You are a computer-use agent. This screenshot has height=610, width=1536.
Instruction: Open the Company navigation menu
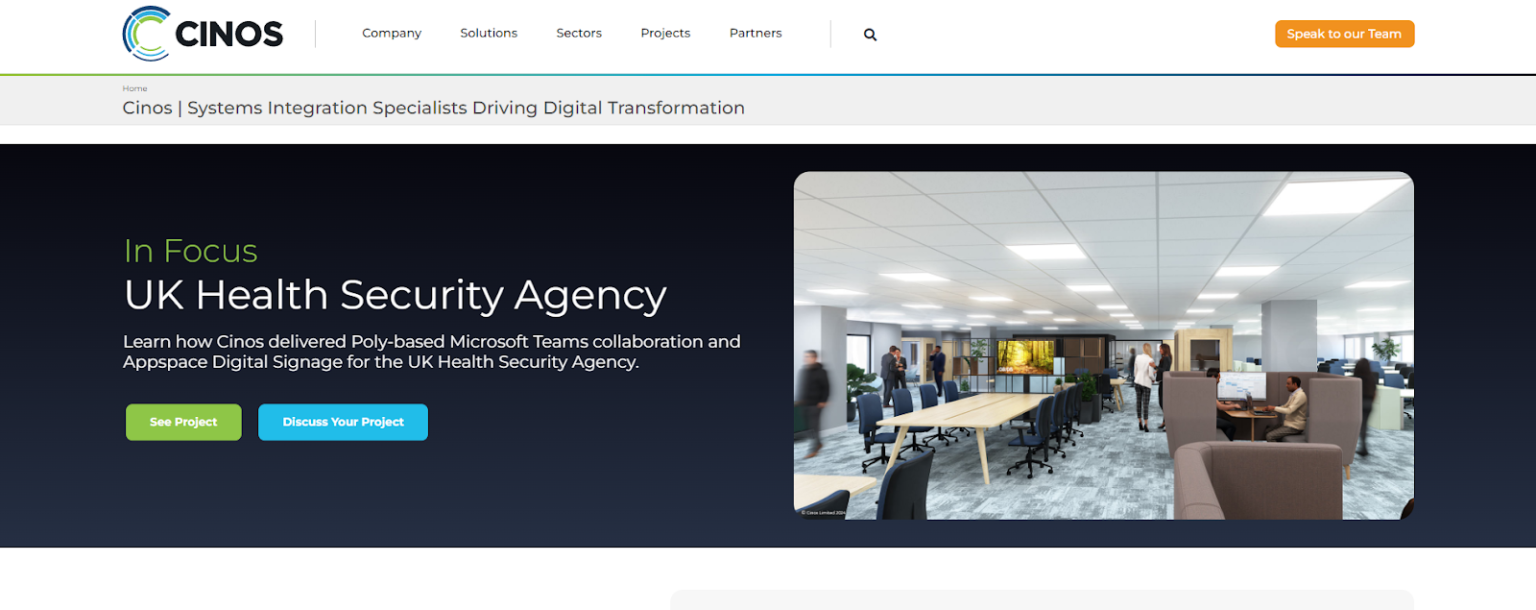[391, 33]
